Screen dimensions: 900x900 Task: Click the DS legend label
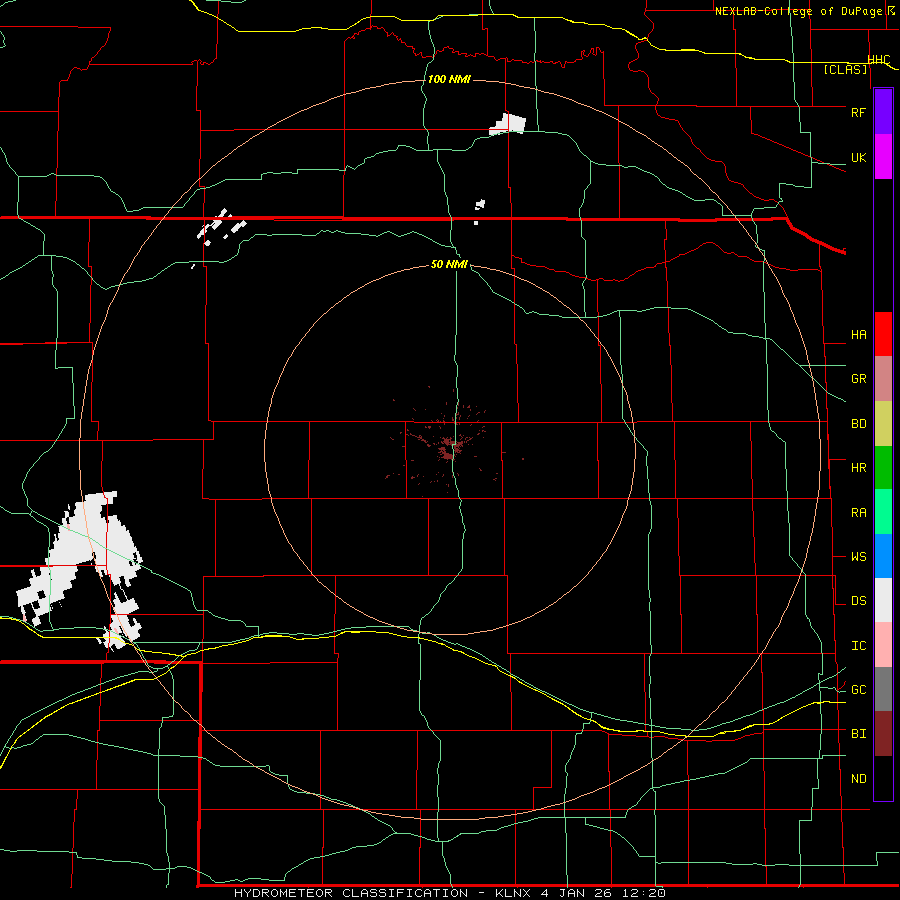tap(858, 601)
